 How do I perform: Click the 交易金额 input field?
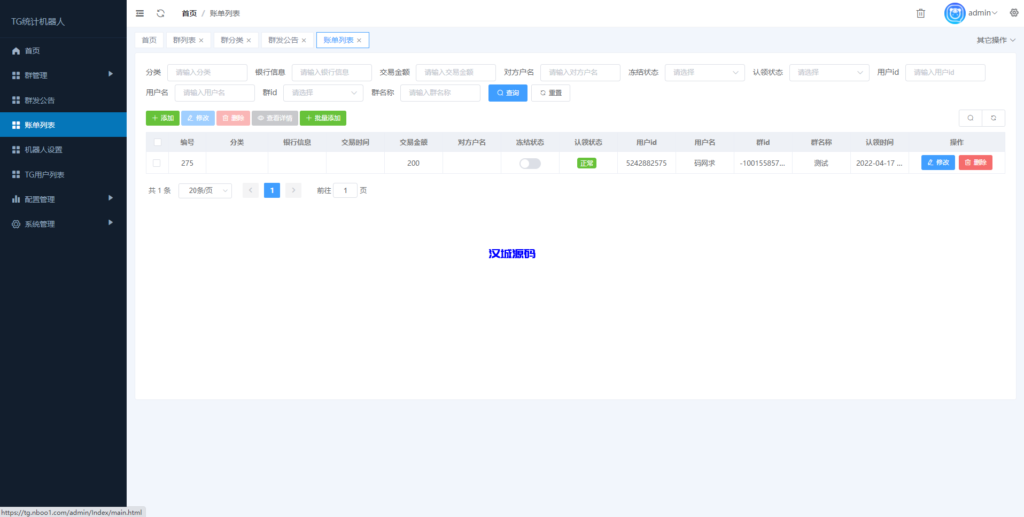coord(455,72)
